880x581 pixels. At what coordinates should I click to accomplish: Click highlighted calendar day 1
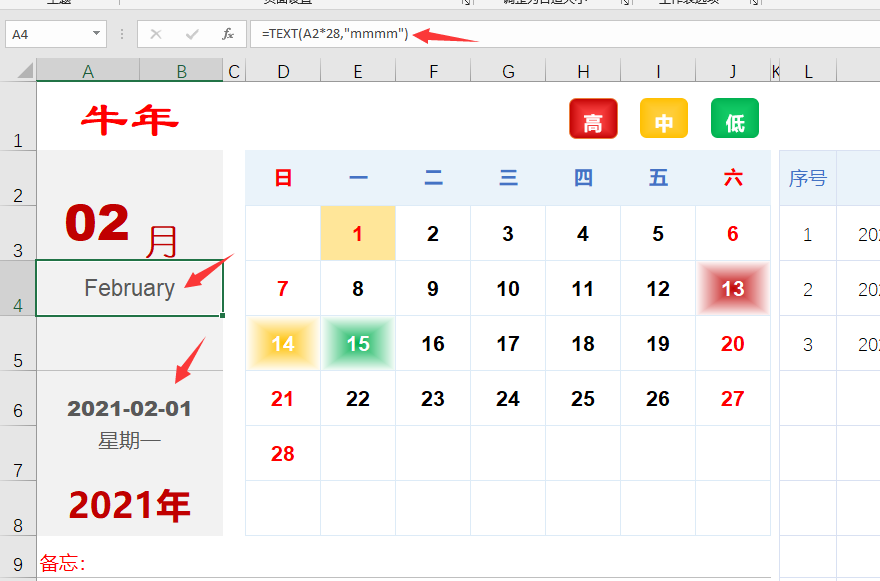[x=358, y=233]
